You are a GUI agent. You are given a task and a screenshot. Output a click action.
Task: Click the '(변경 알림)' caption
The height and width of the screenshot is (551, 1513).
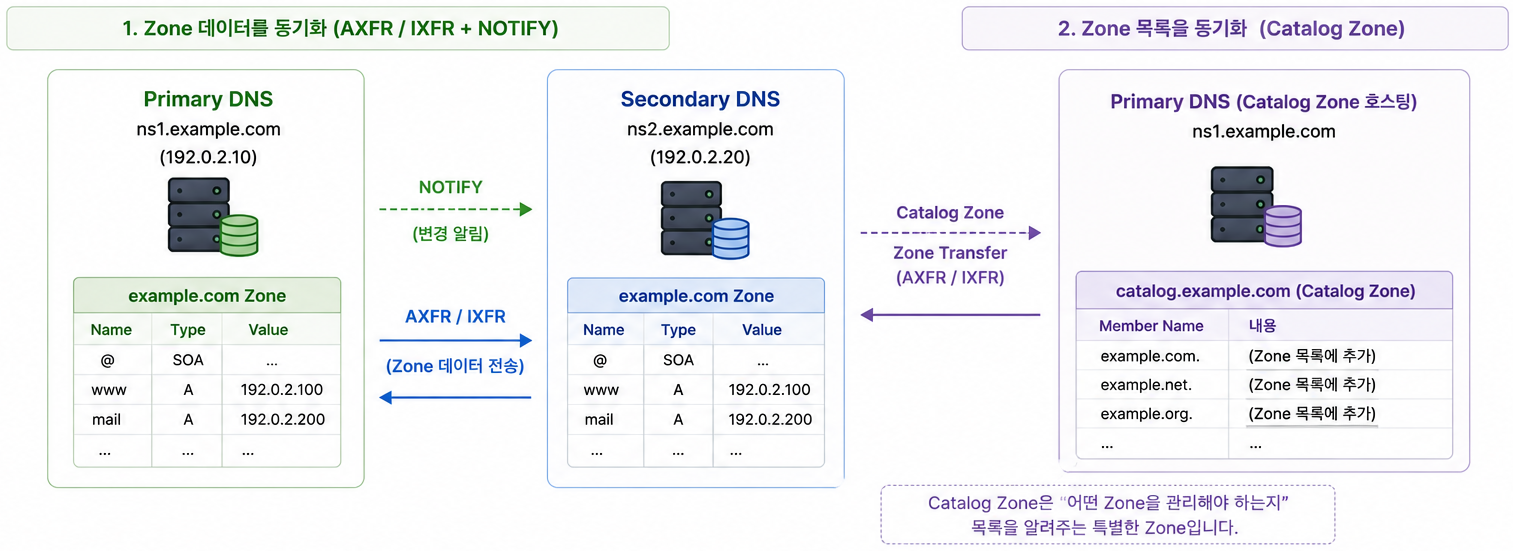tap(452, 234)
